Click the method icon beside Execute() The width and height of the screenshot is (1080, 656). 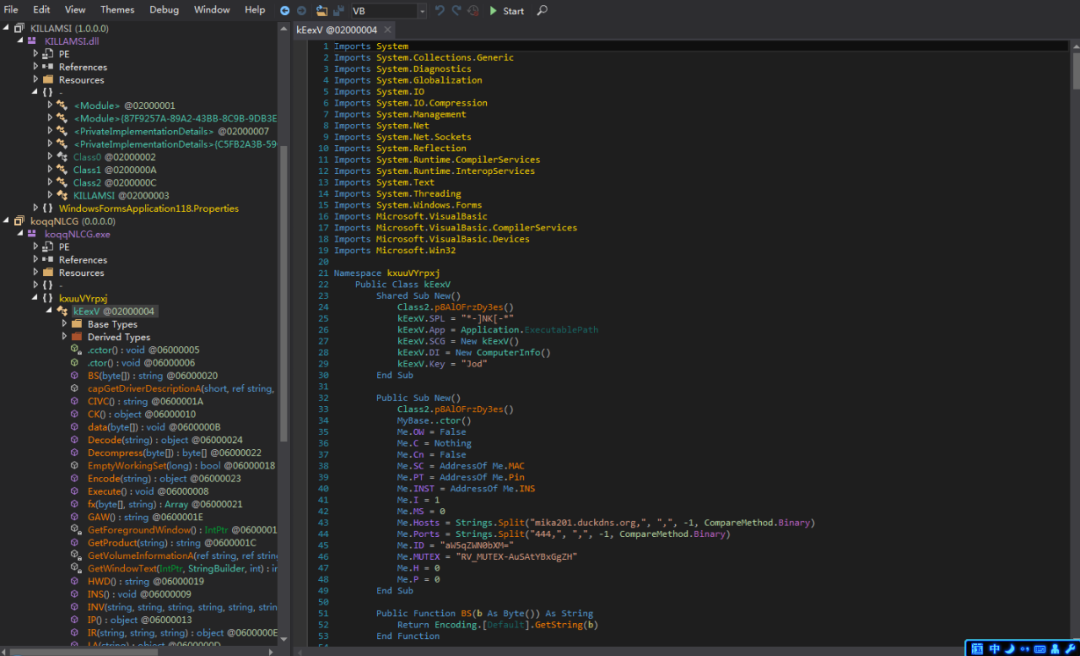tap(76, 491)
